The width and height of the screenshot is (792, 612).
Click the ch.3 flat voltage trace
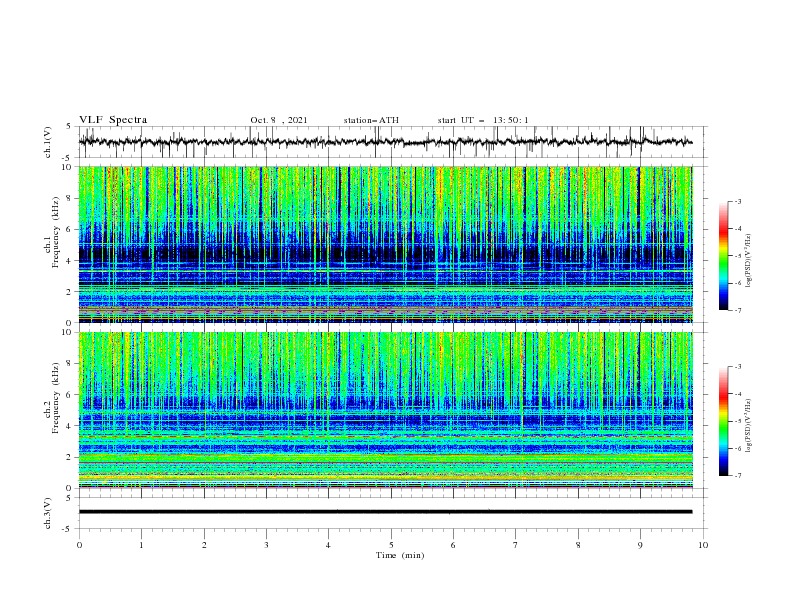point(385,512)
